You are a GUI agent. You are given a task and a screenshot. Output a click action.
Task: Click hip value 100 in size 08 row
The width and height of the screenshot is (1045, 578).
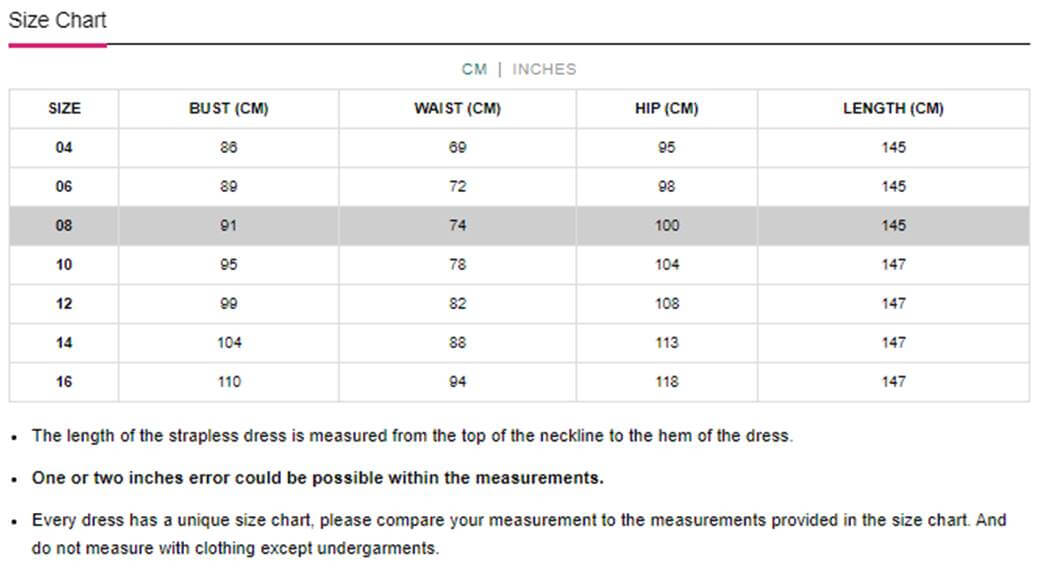click(x=667, y=225)
